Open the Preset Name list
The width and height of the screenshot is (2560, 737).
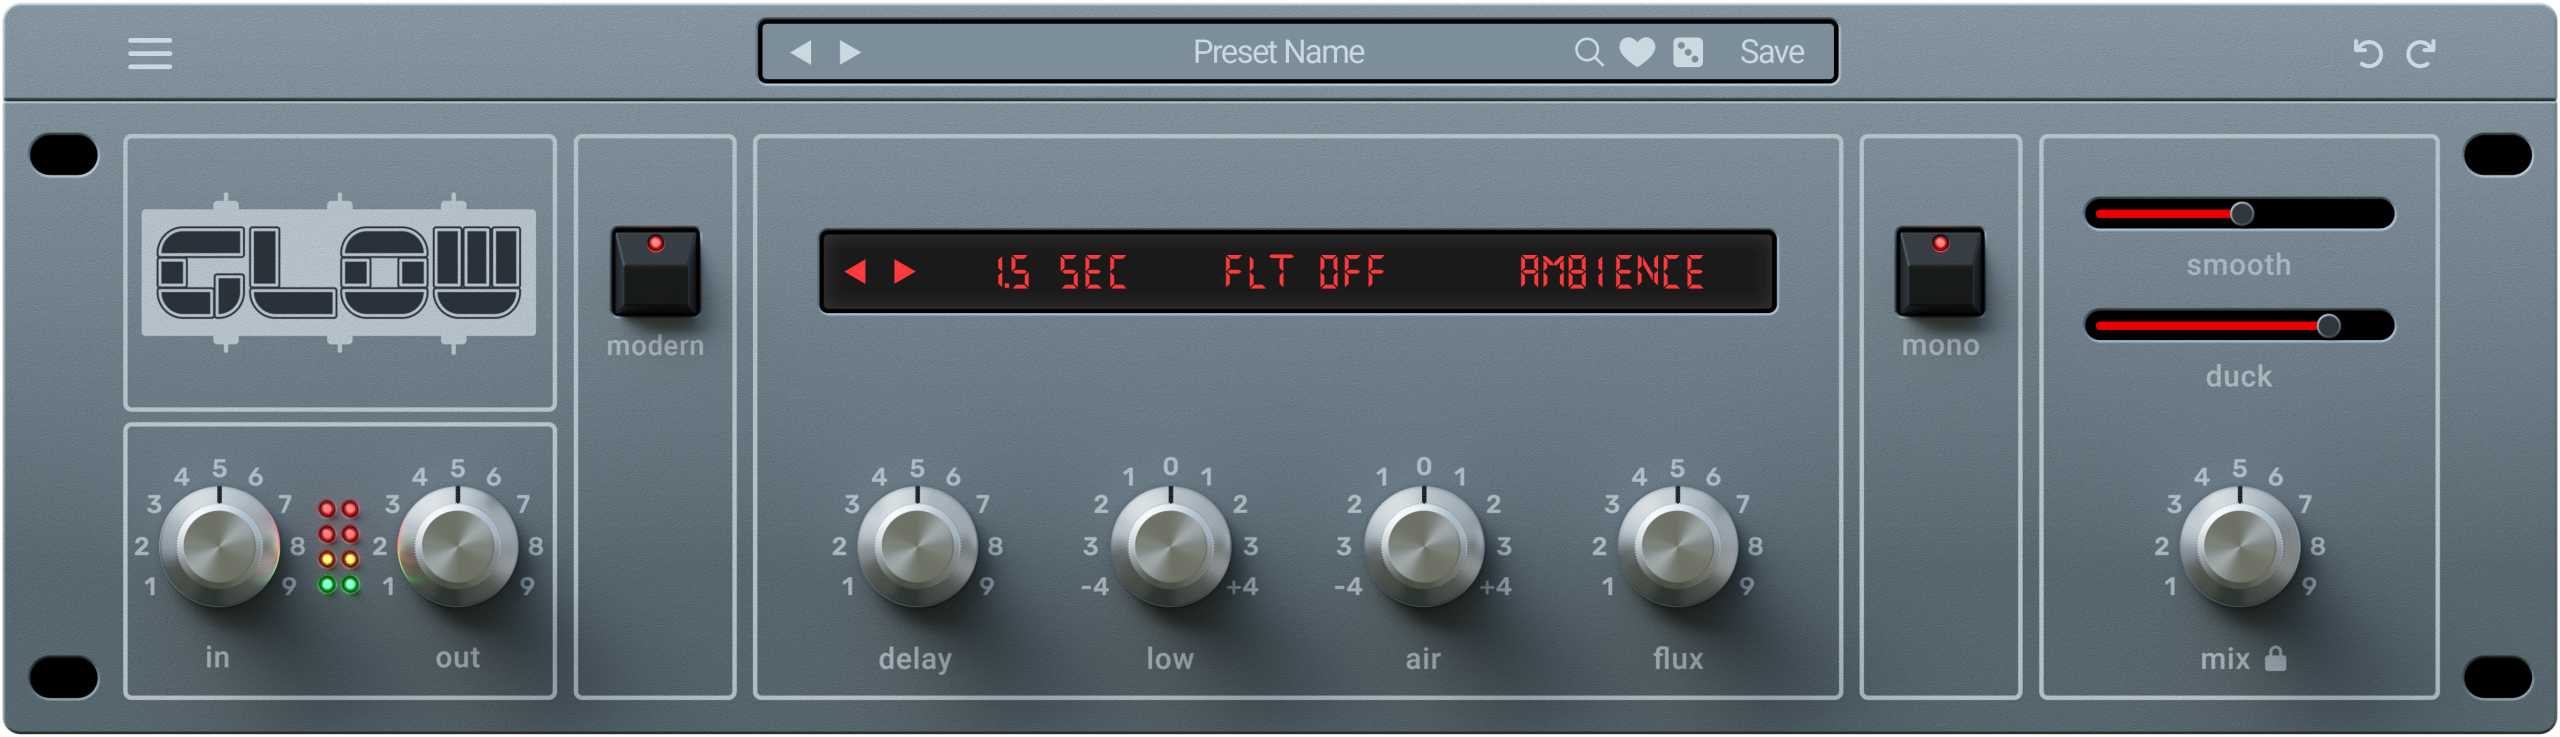pyautogui.click(x=1278, y=52)
